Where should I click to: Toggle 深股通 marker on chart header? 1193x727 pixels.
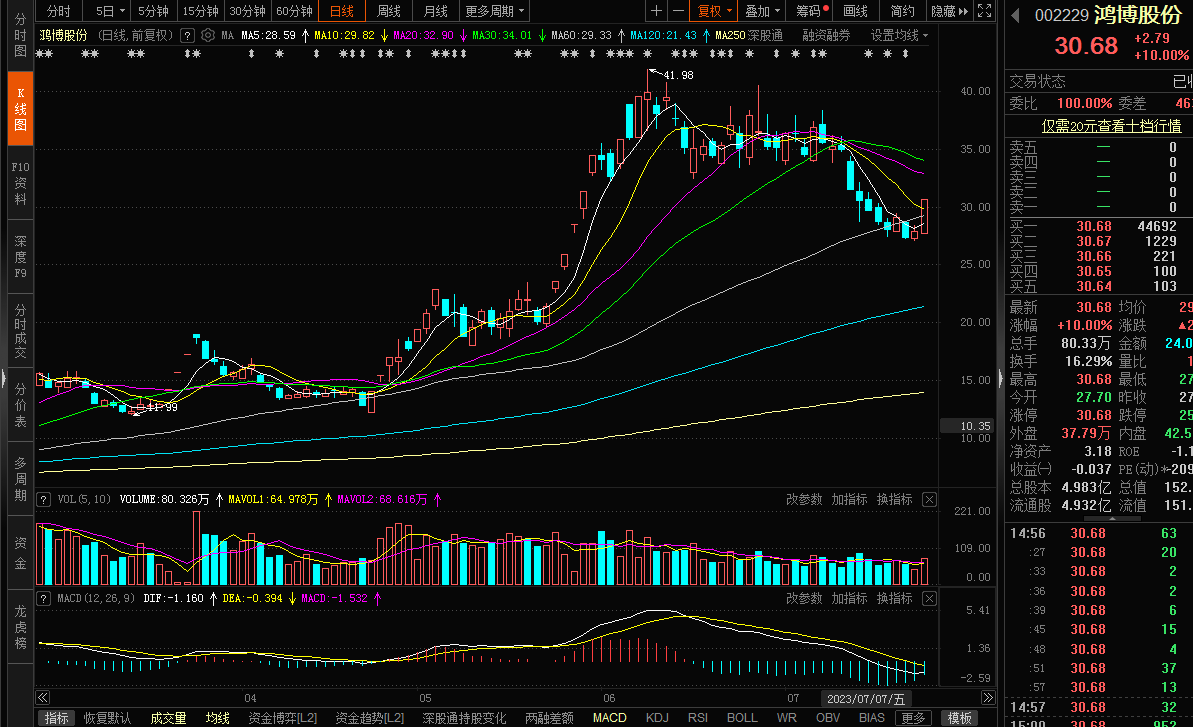[x=765, y=35]
